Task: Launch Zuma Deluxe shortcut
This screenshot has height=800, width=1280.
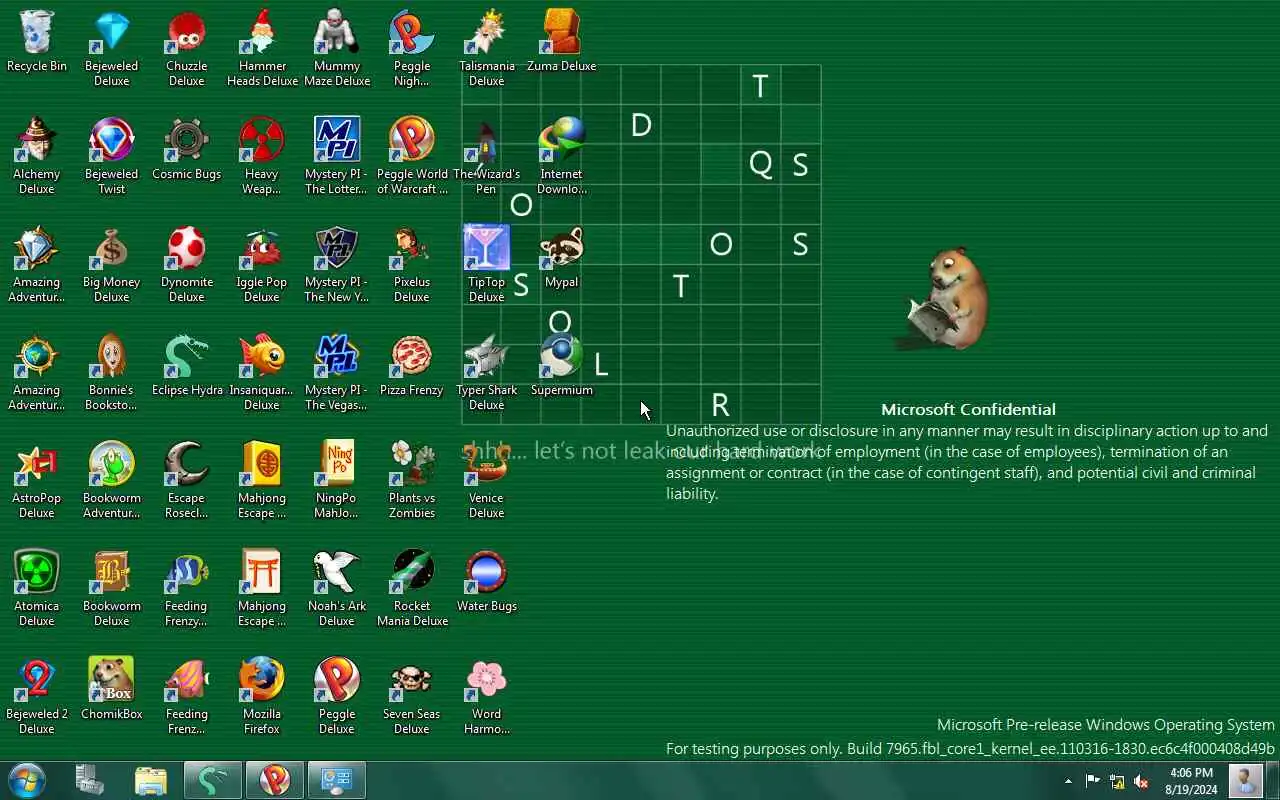Action: click(562, 41)
